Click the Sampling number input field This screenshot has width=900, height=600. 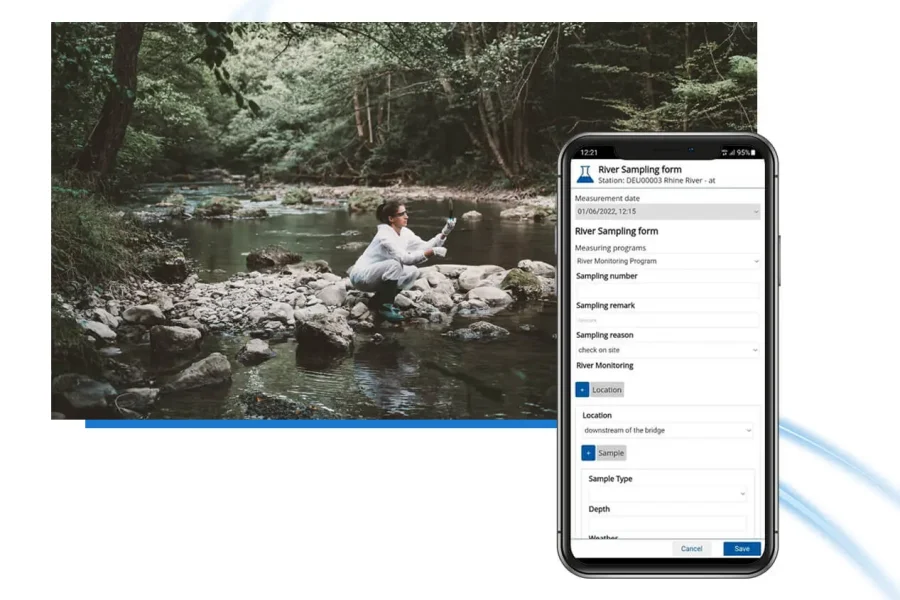click(x=667, y=290)
